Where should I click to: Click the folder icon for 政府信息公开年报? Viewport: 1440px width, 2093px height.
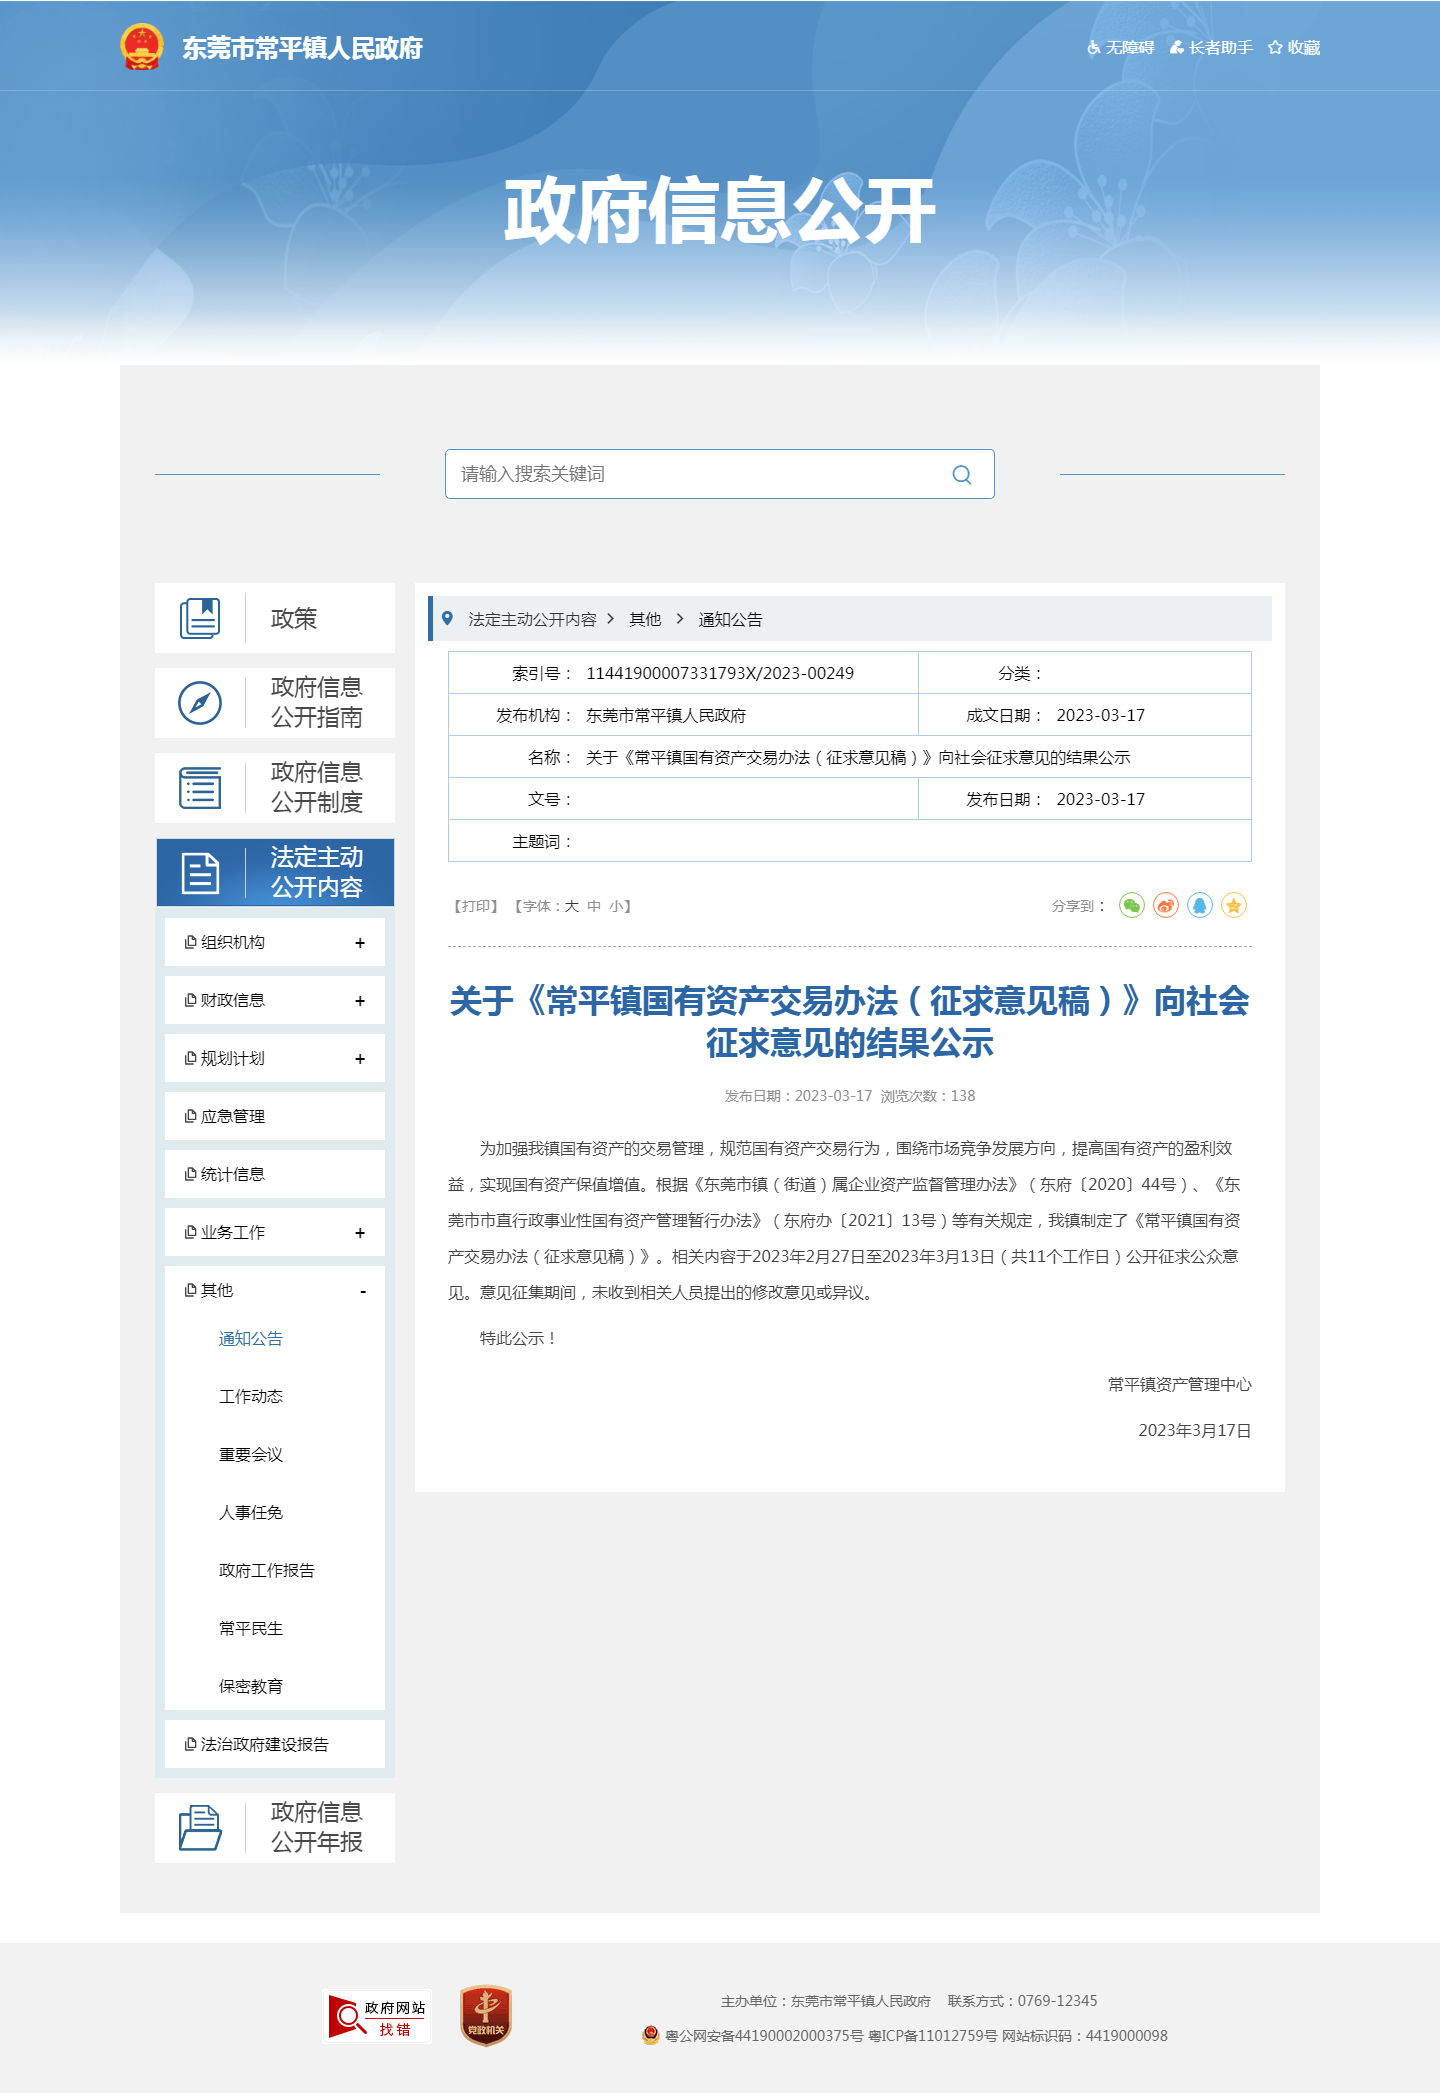pyautogui.click(x=200, y=1828)
